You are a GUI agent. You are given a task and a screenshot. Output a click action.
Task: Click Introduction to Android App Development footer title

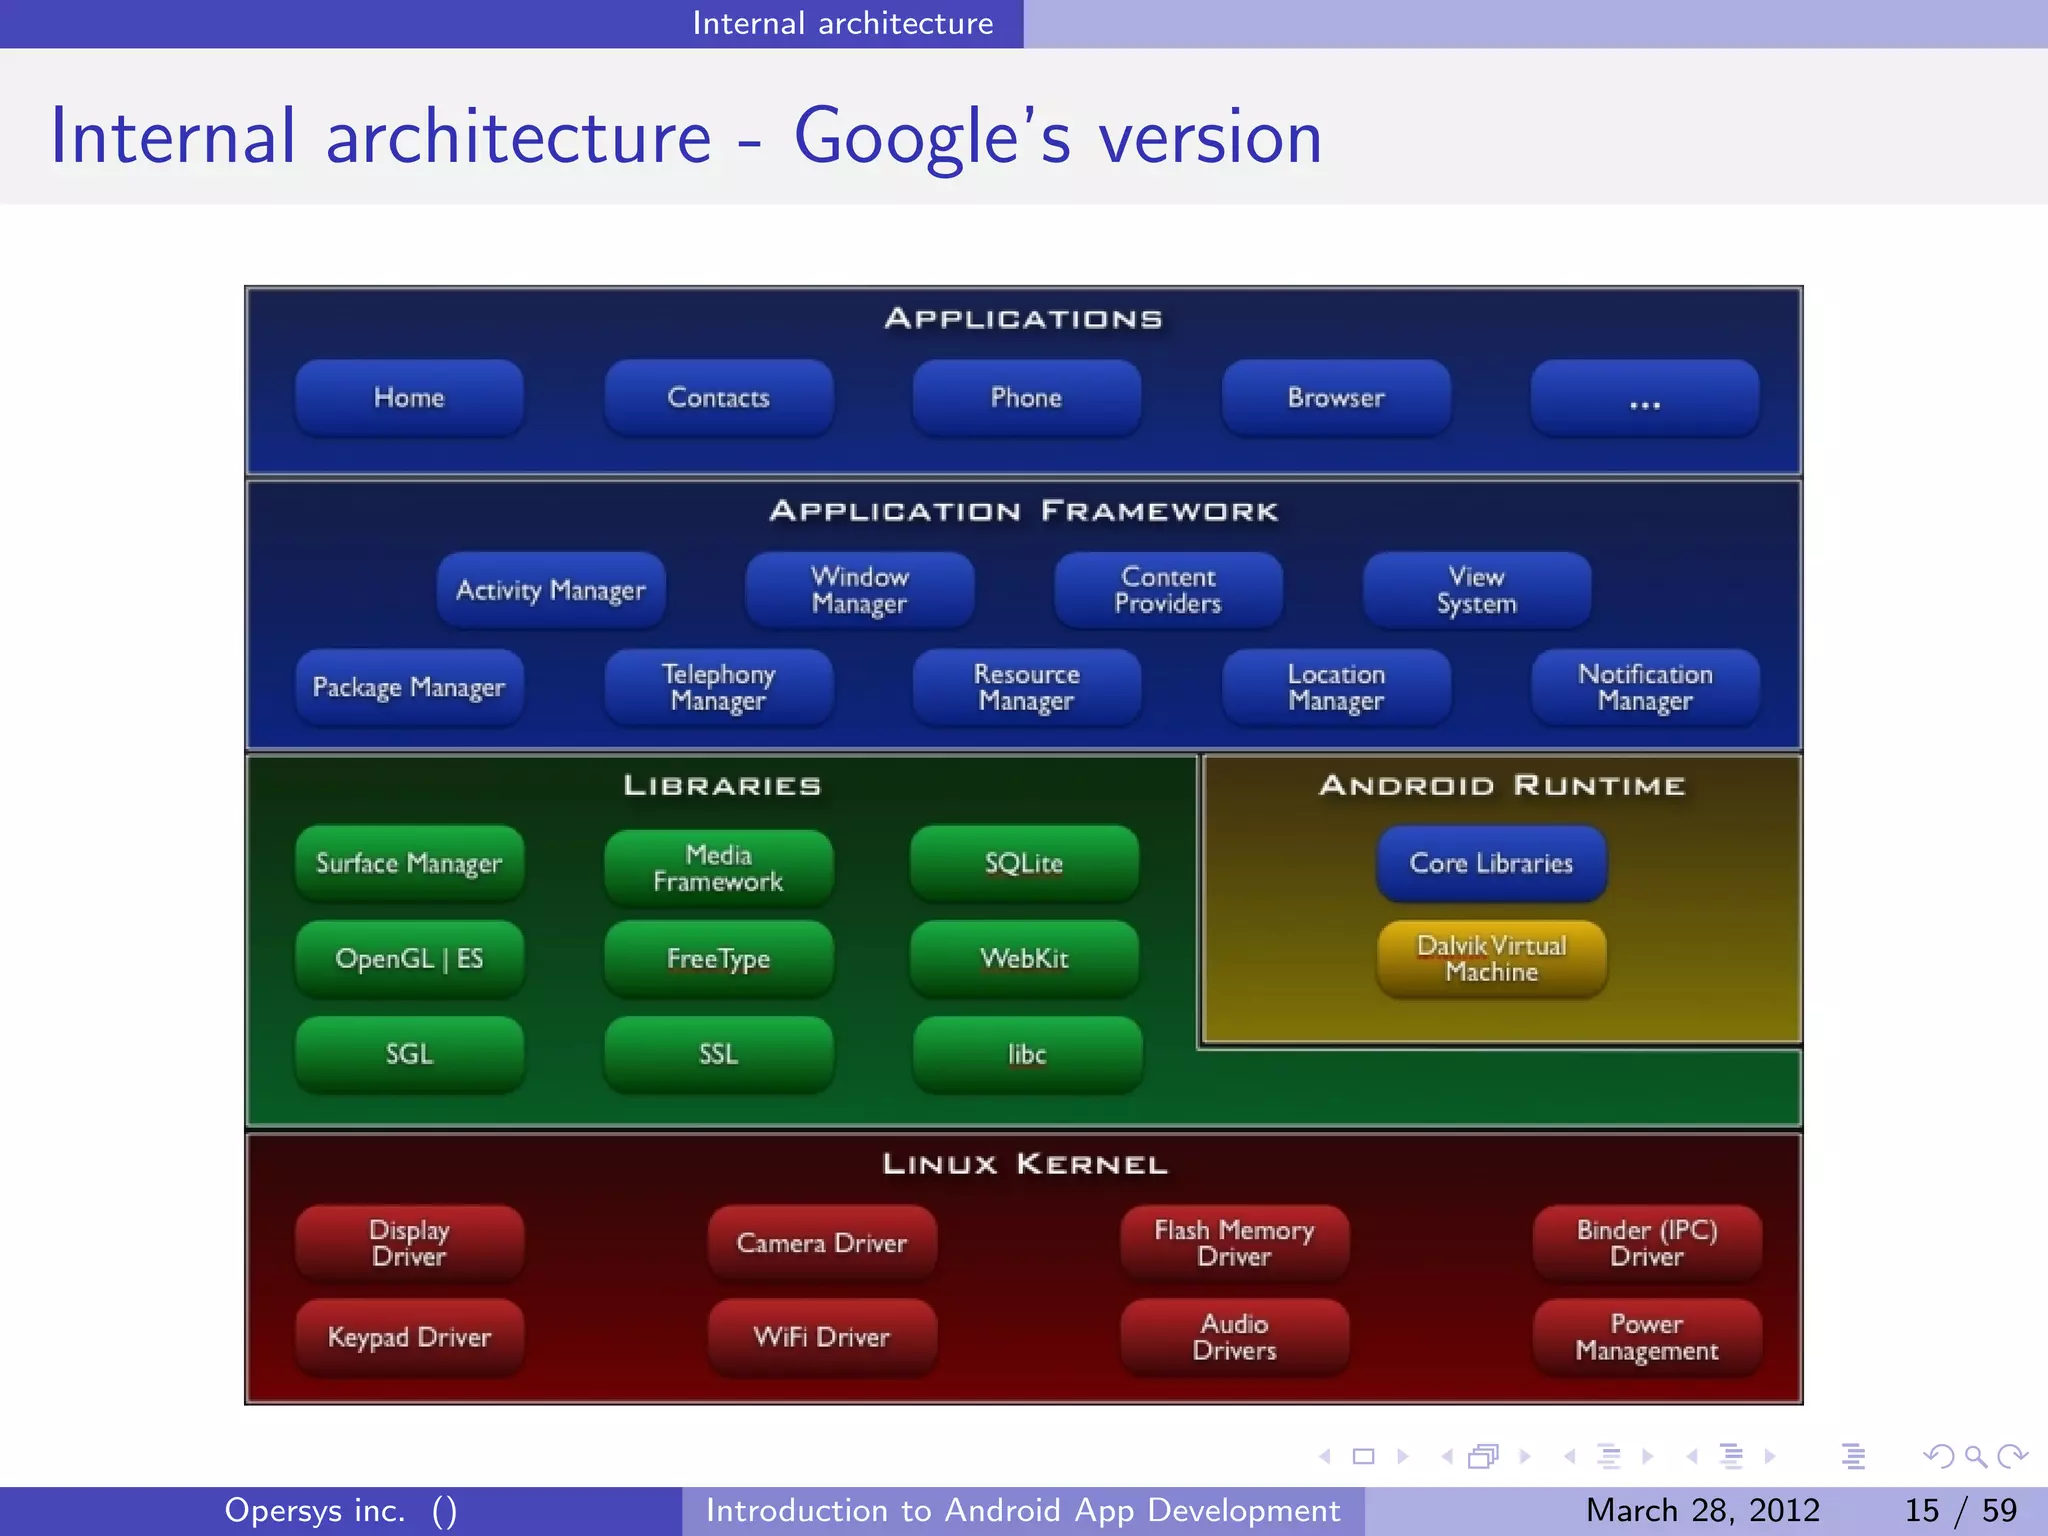click(x=1023, y=1510)
